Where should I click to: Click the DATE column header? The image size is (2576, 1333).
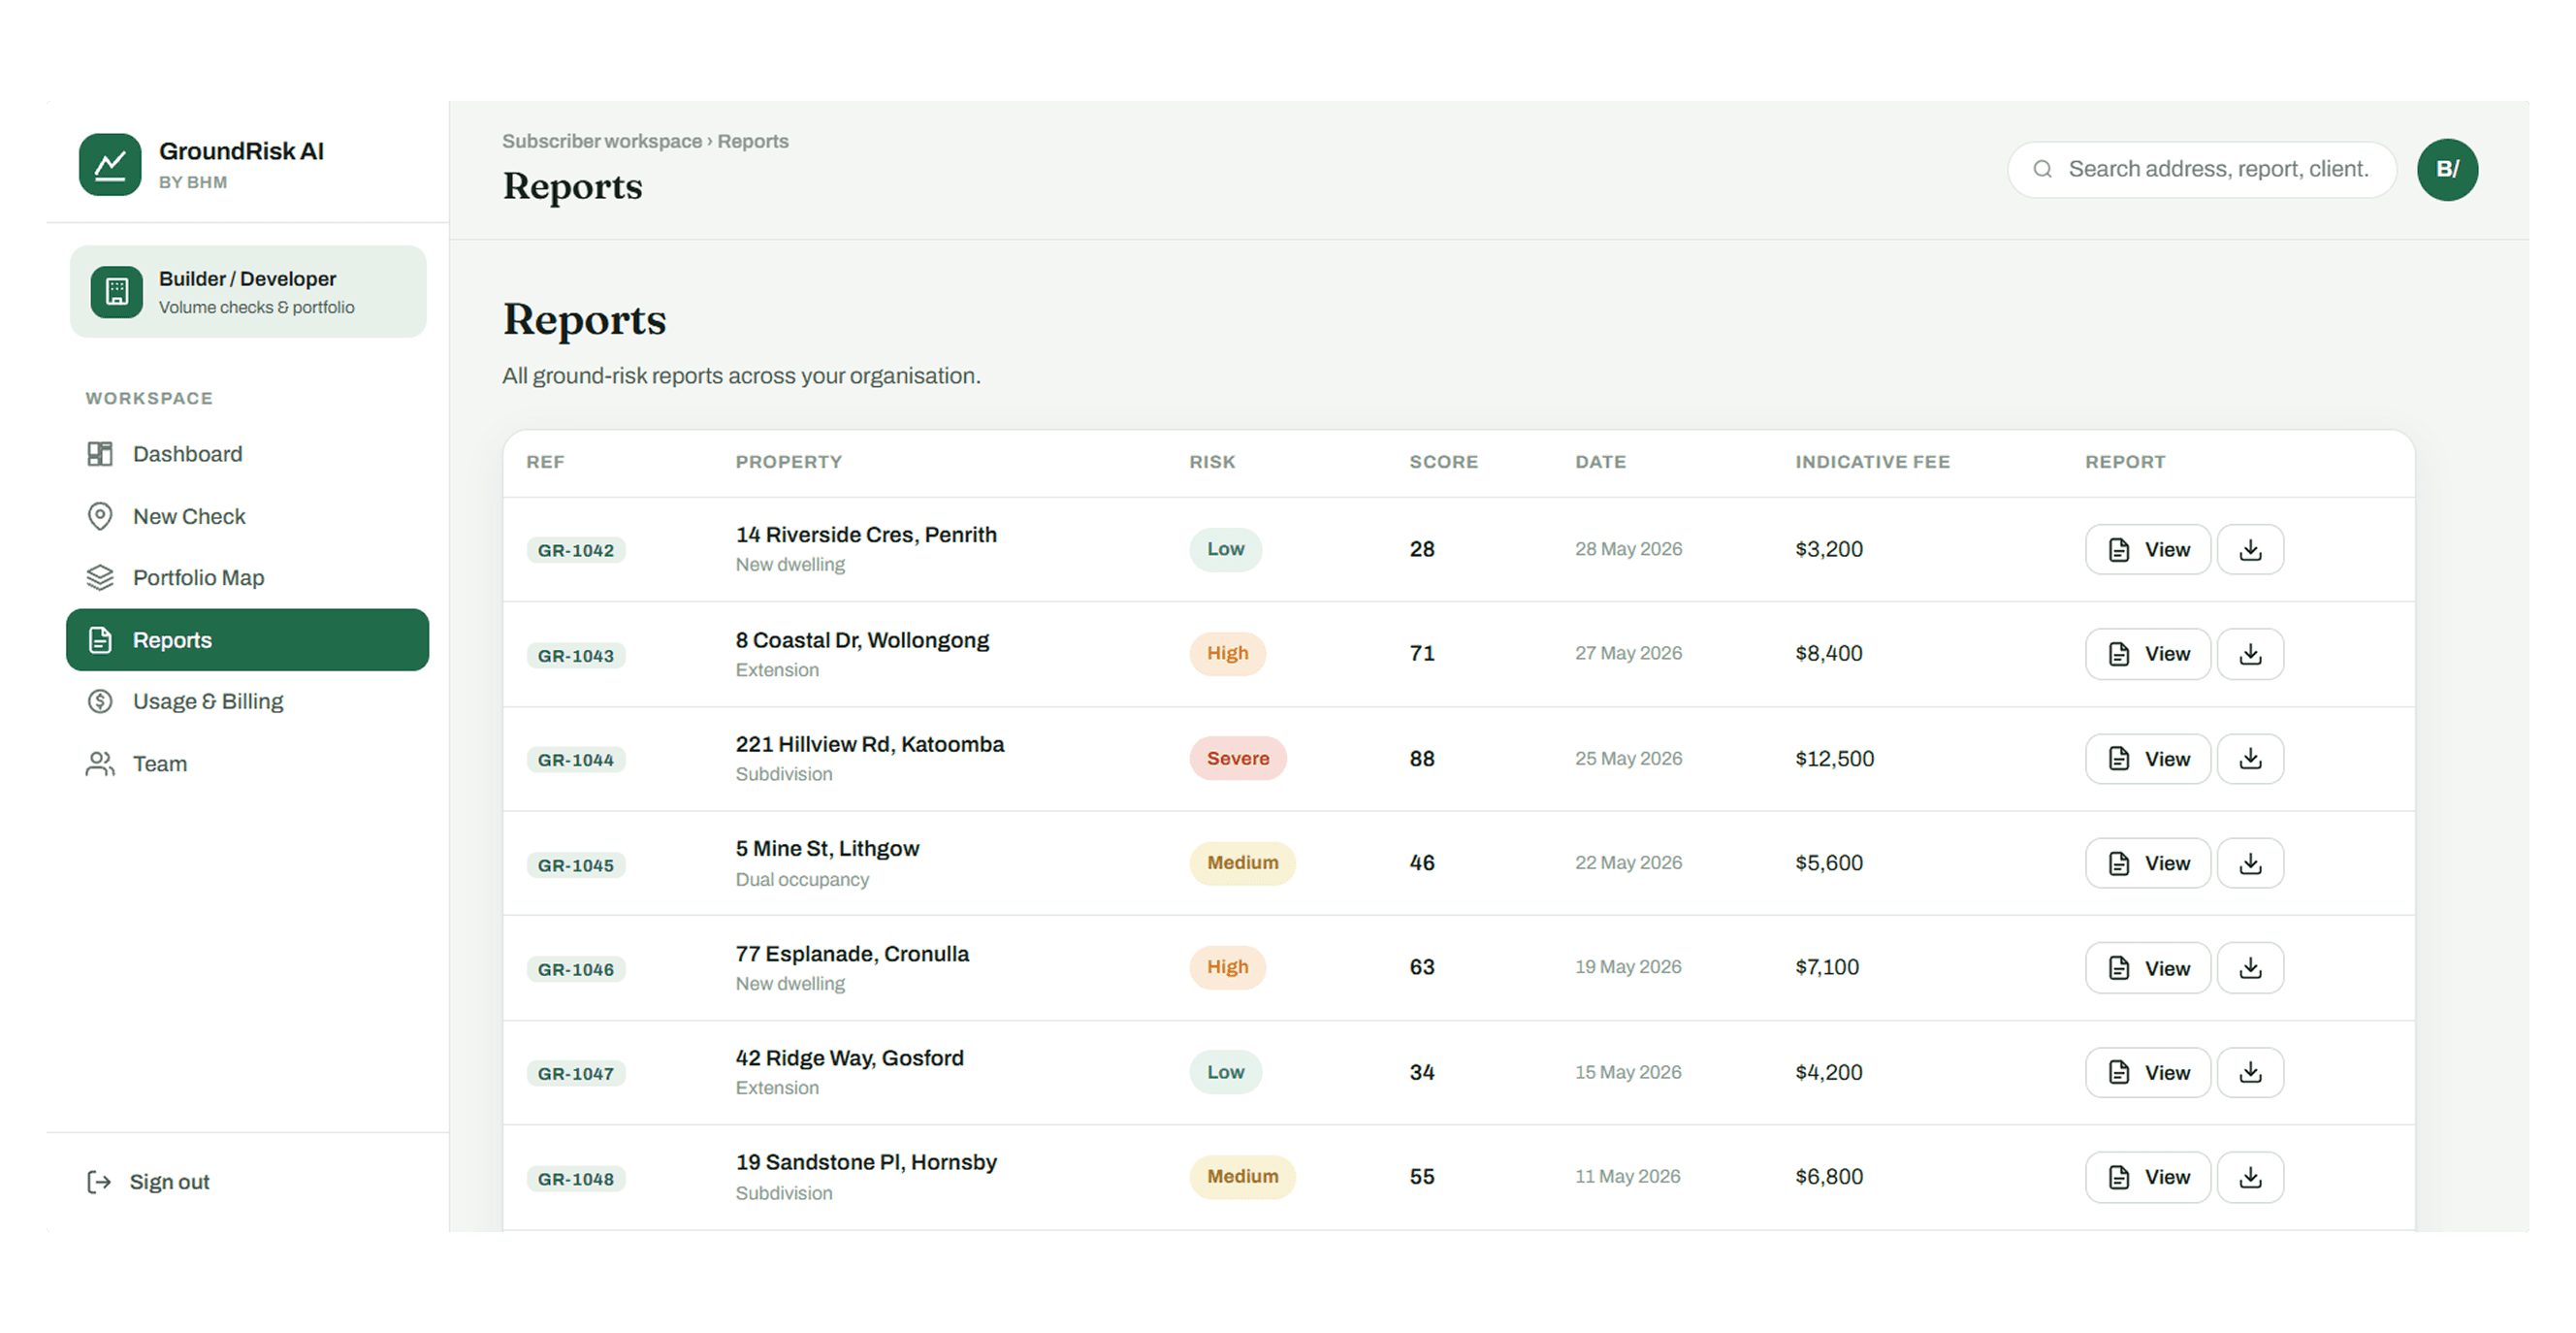tap(1600, 462)
